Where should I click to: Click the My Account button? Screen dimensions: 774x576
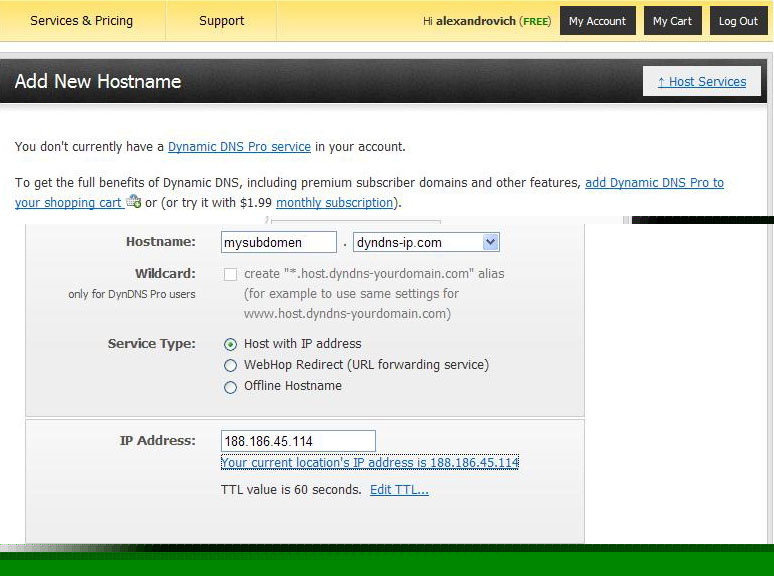(597, 21)
